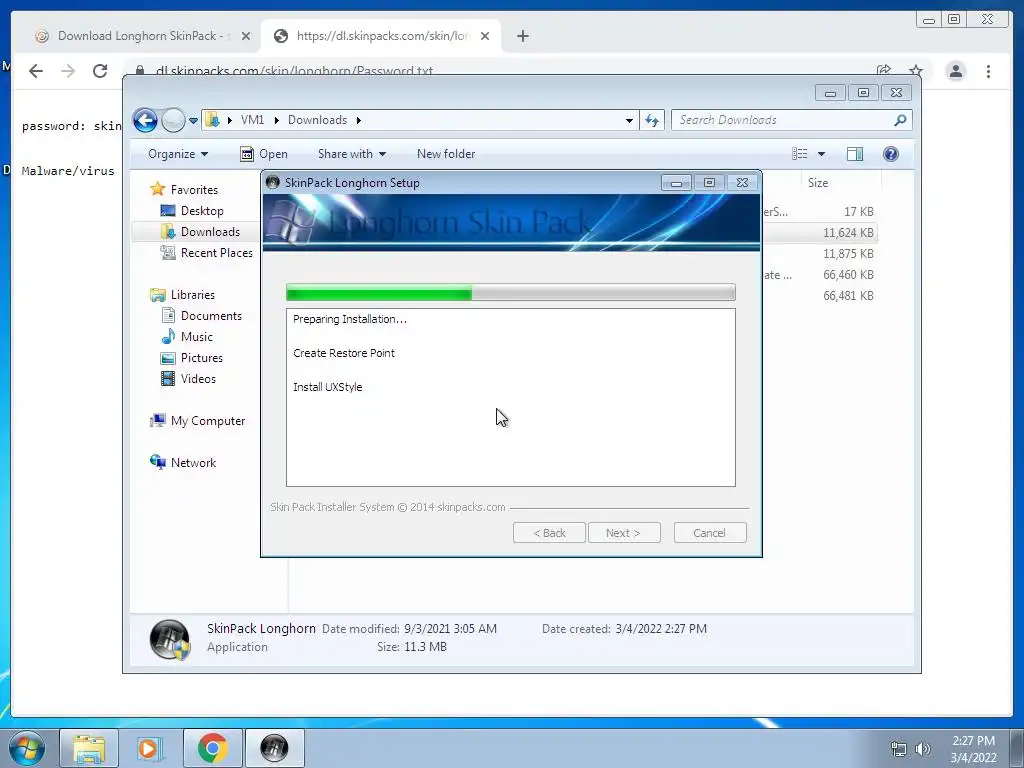Open Chrome profile icon
Screen dimensions: 1024x768
(955, 71)
